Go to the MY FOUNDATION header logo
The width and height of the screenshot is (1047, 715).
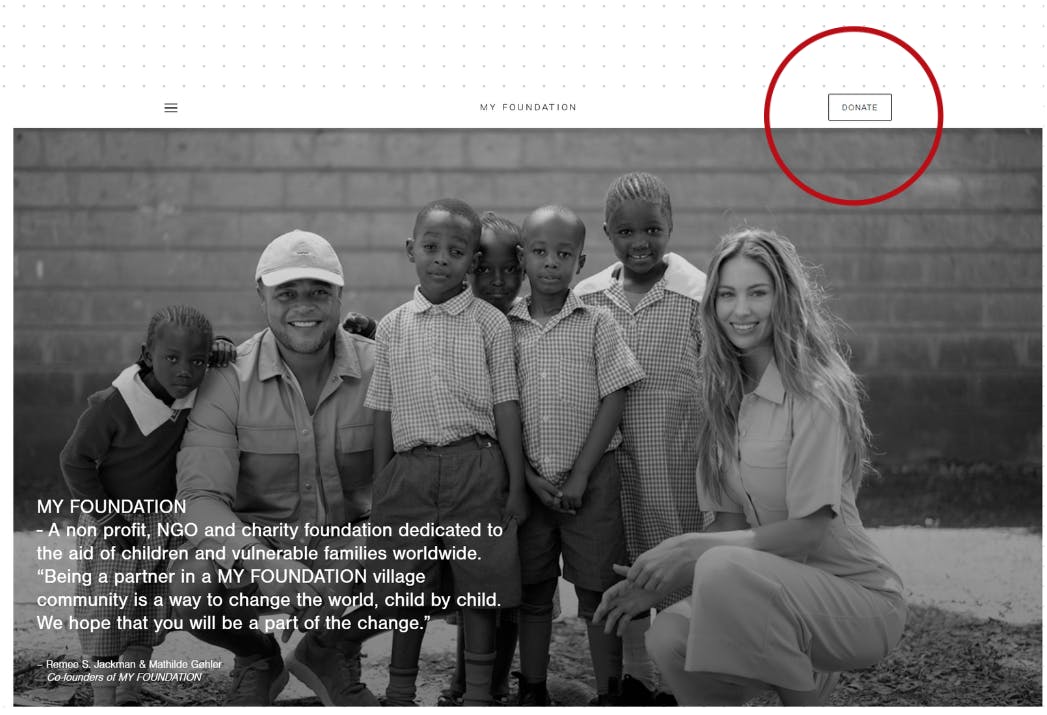tap(528, 107)
